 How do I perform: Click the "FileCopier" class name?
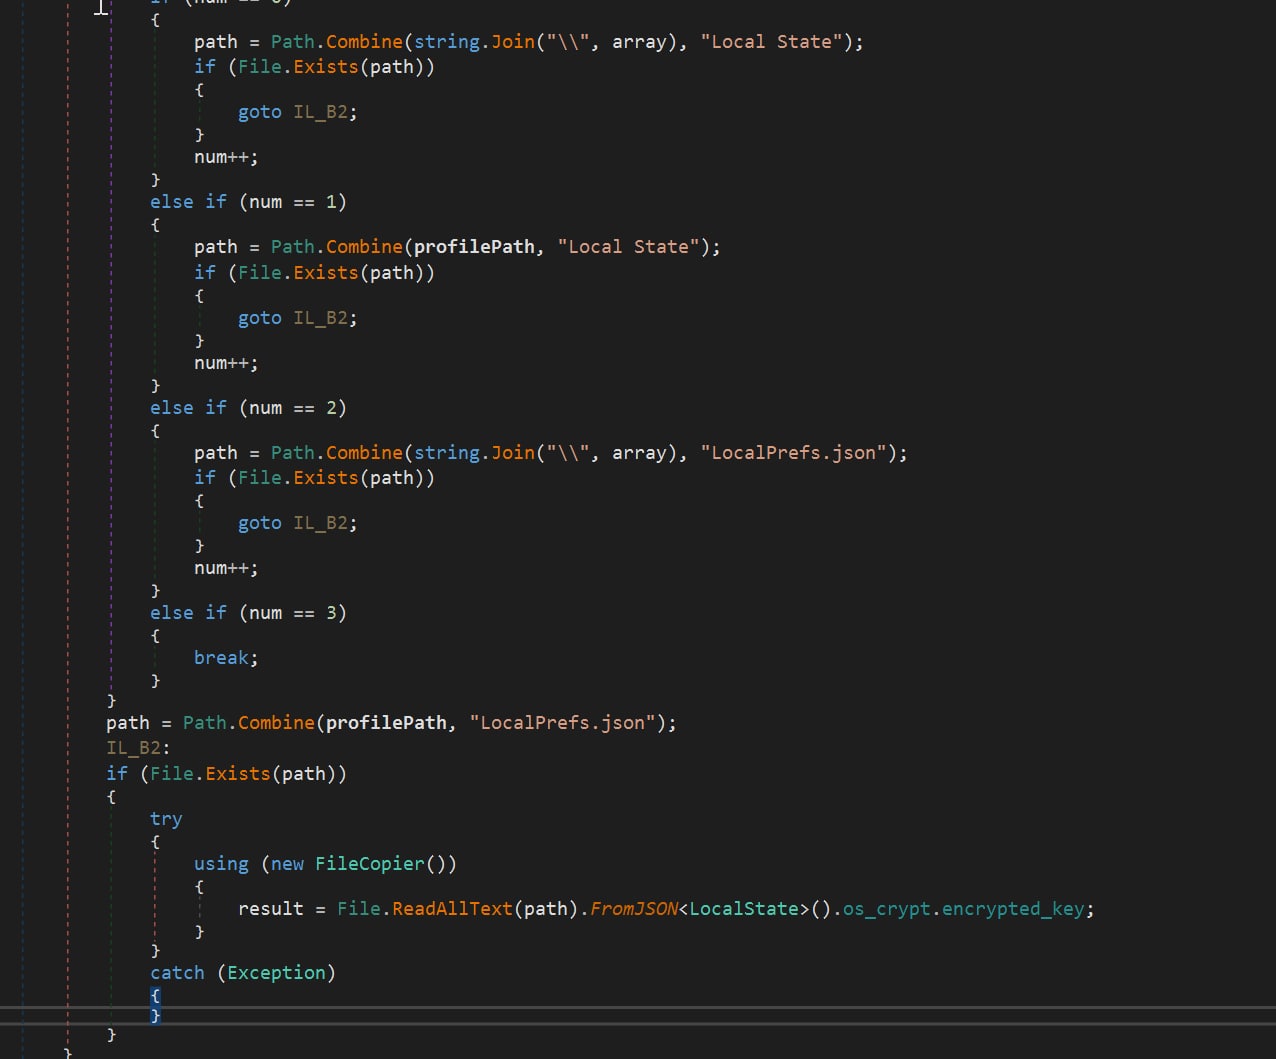click(x=370, y=863)
